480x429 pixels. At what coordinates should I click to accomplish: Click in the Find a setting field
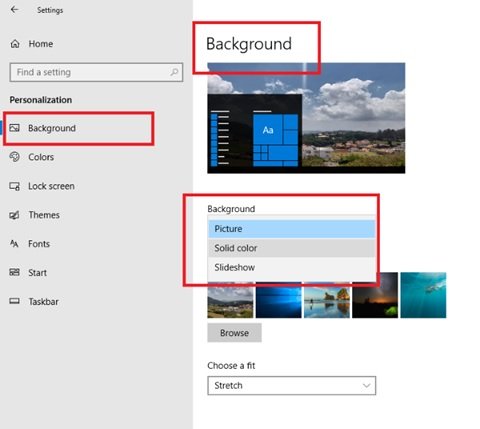(x=96, y=72)
